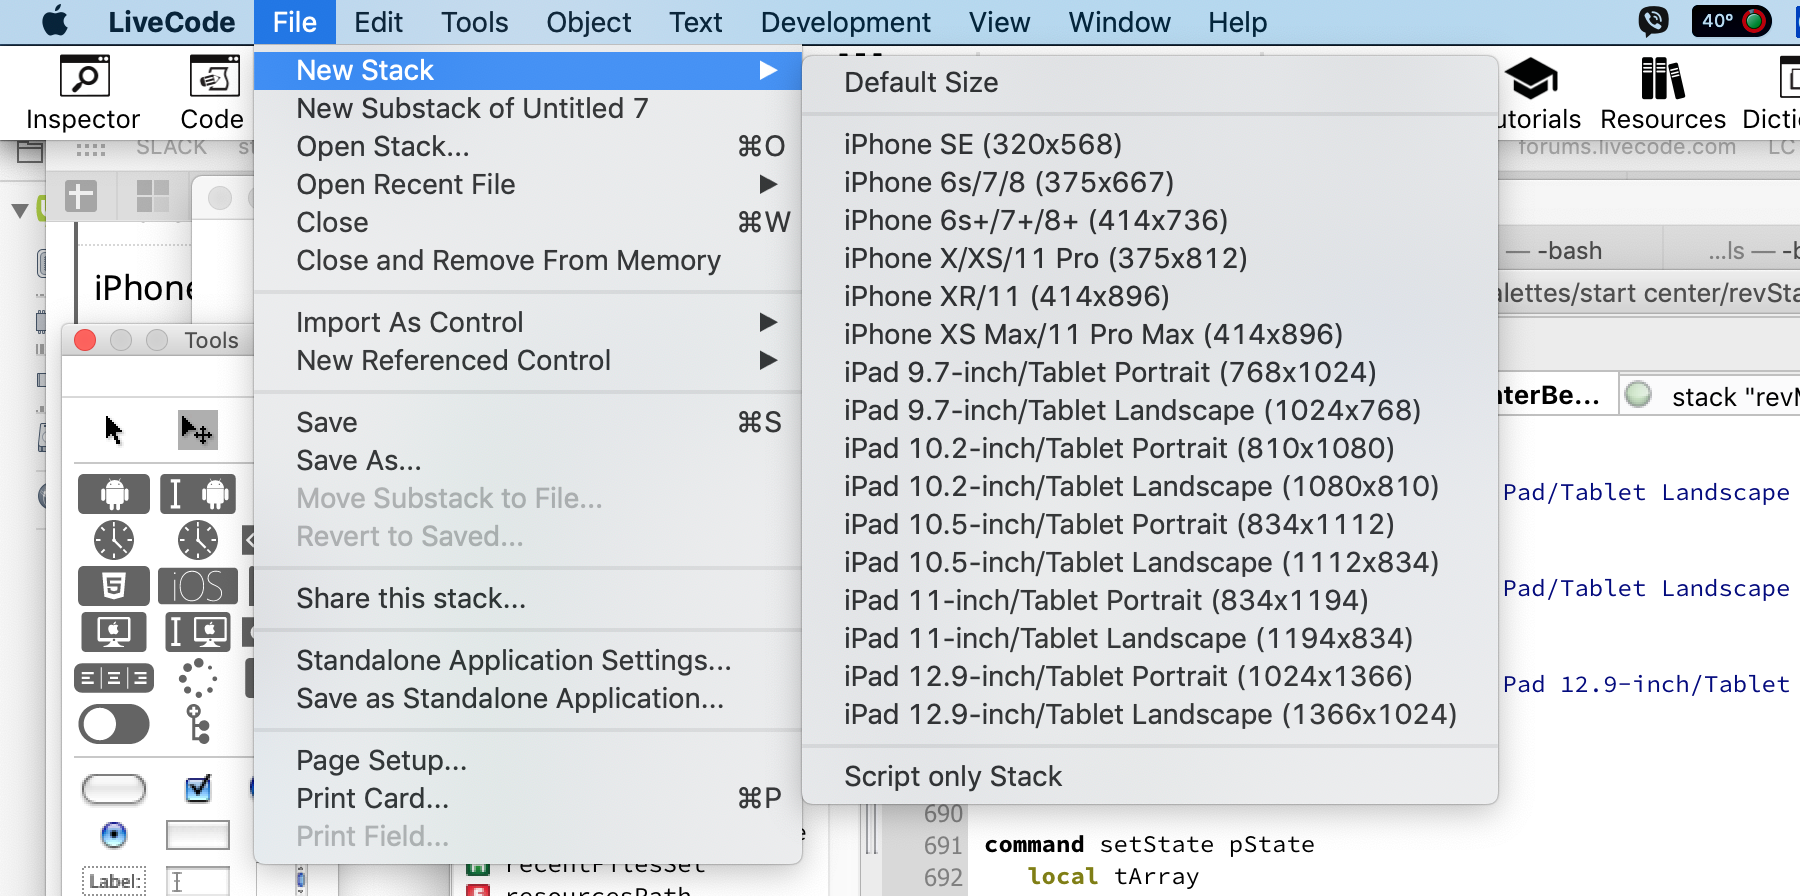Screen dimensions: 1800x896
Task: Choose Open Stack... from File menu
Action: [x=528, y=146]
